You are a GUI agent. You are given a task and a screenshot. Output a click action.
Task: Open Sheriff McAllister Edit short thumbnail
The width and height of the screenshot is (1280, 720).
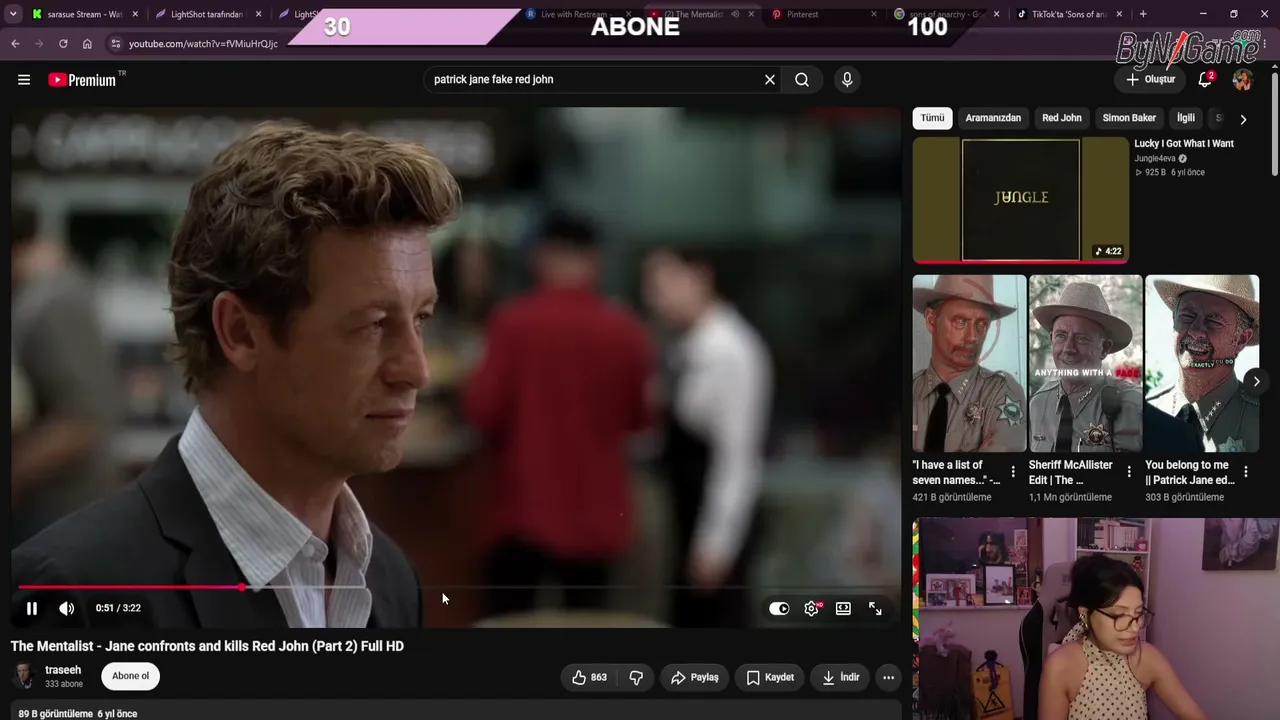pos(1085,363)
